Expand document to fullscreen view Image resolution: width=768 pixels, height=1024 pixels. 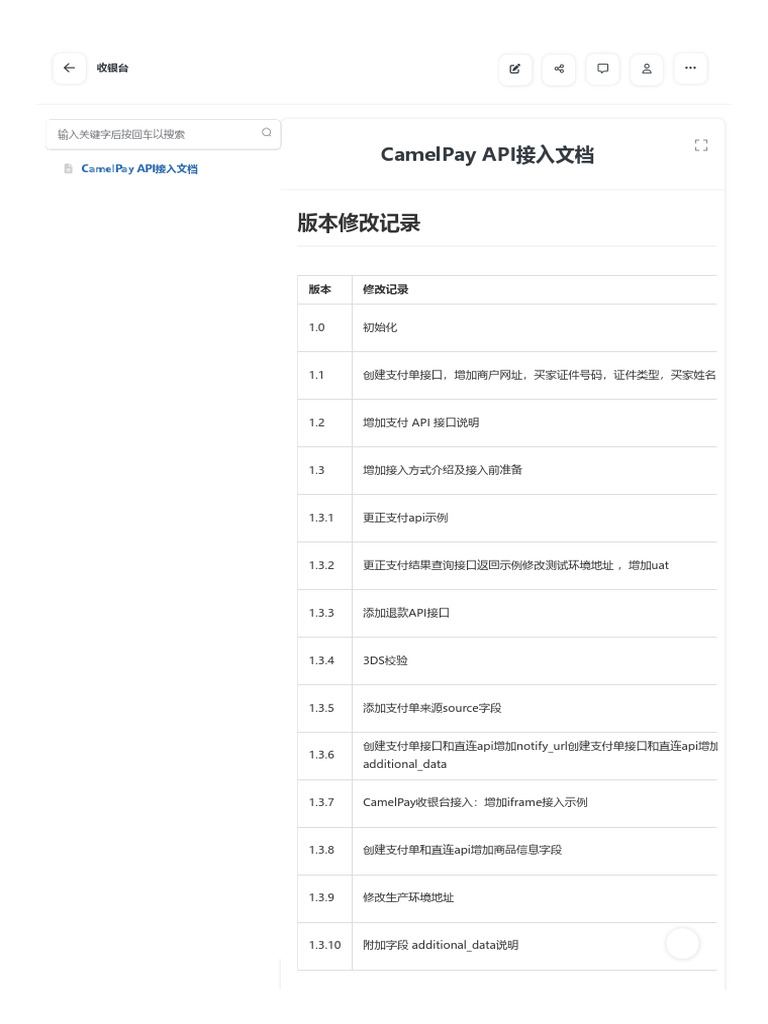click(x=701, y=146)
